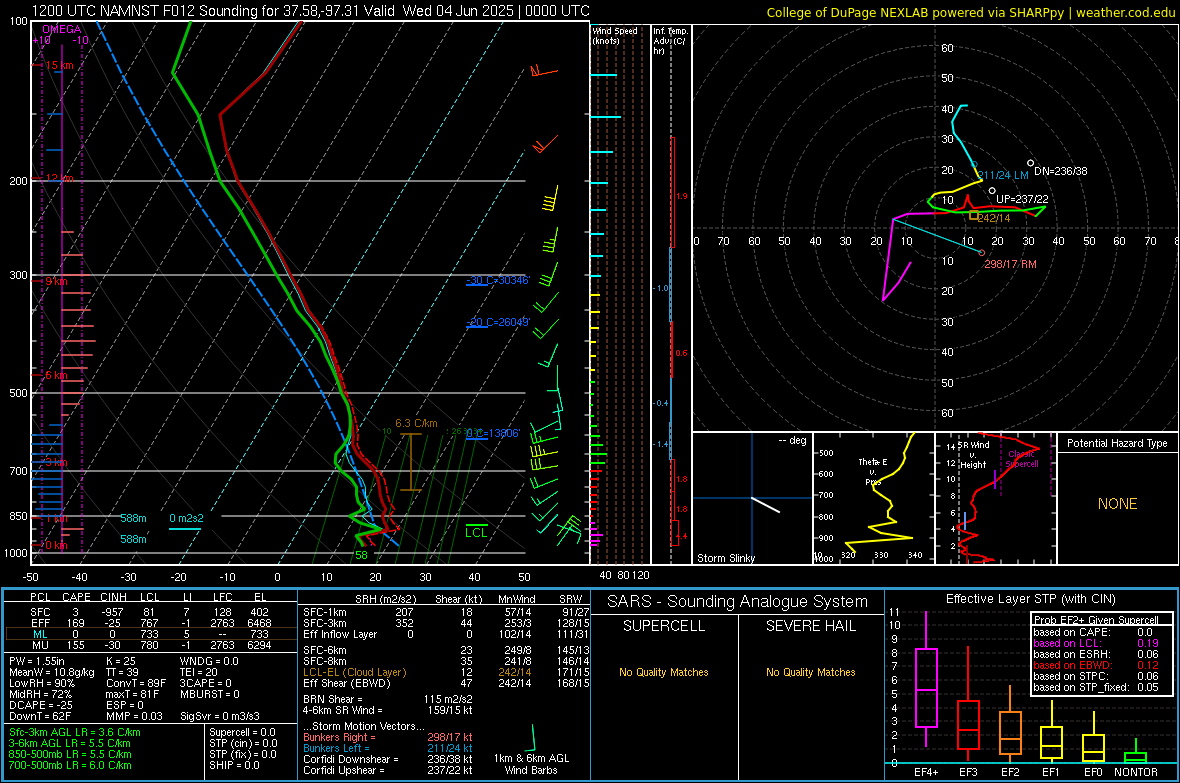The image size is (1180, 783).
Task: Click the CINH column header
Action: tap(114, 597)
